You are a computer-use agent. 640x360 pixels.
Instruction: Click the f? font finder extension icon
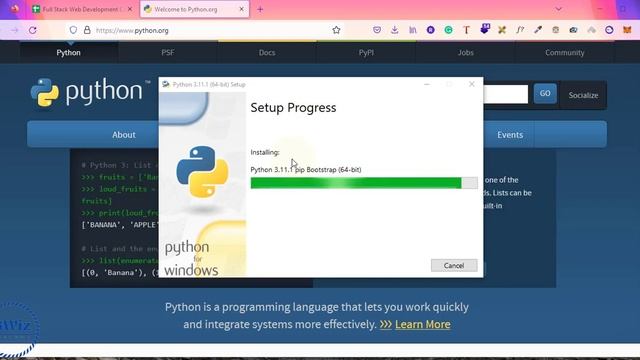click(520, 30)
